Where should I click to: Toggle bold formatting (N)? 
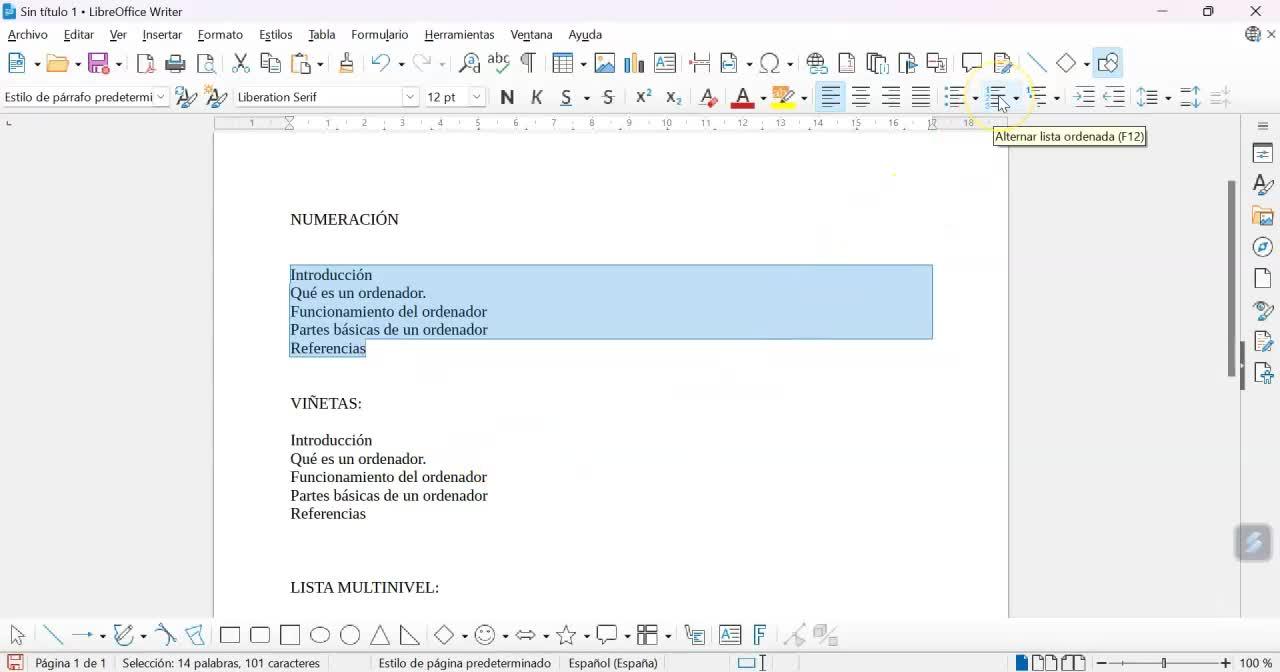click(507, 97)
